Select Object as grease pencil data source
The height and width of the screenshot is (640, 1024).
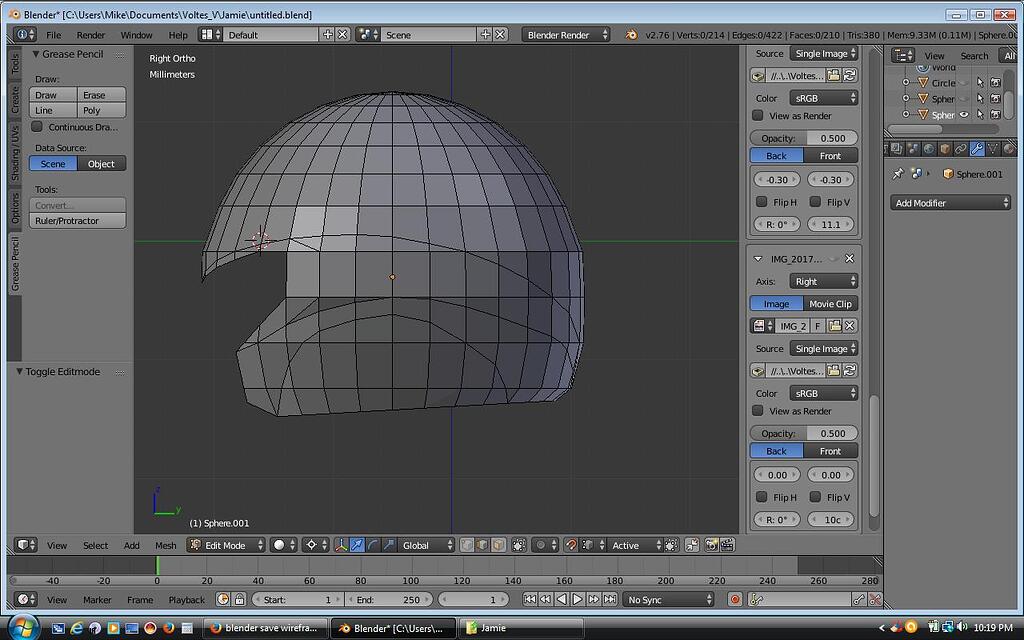101,164
